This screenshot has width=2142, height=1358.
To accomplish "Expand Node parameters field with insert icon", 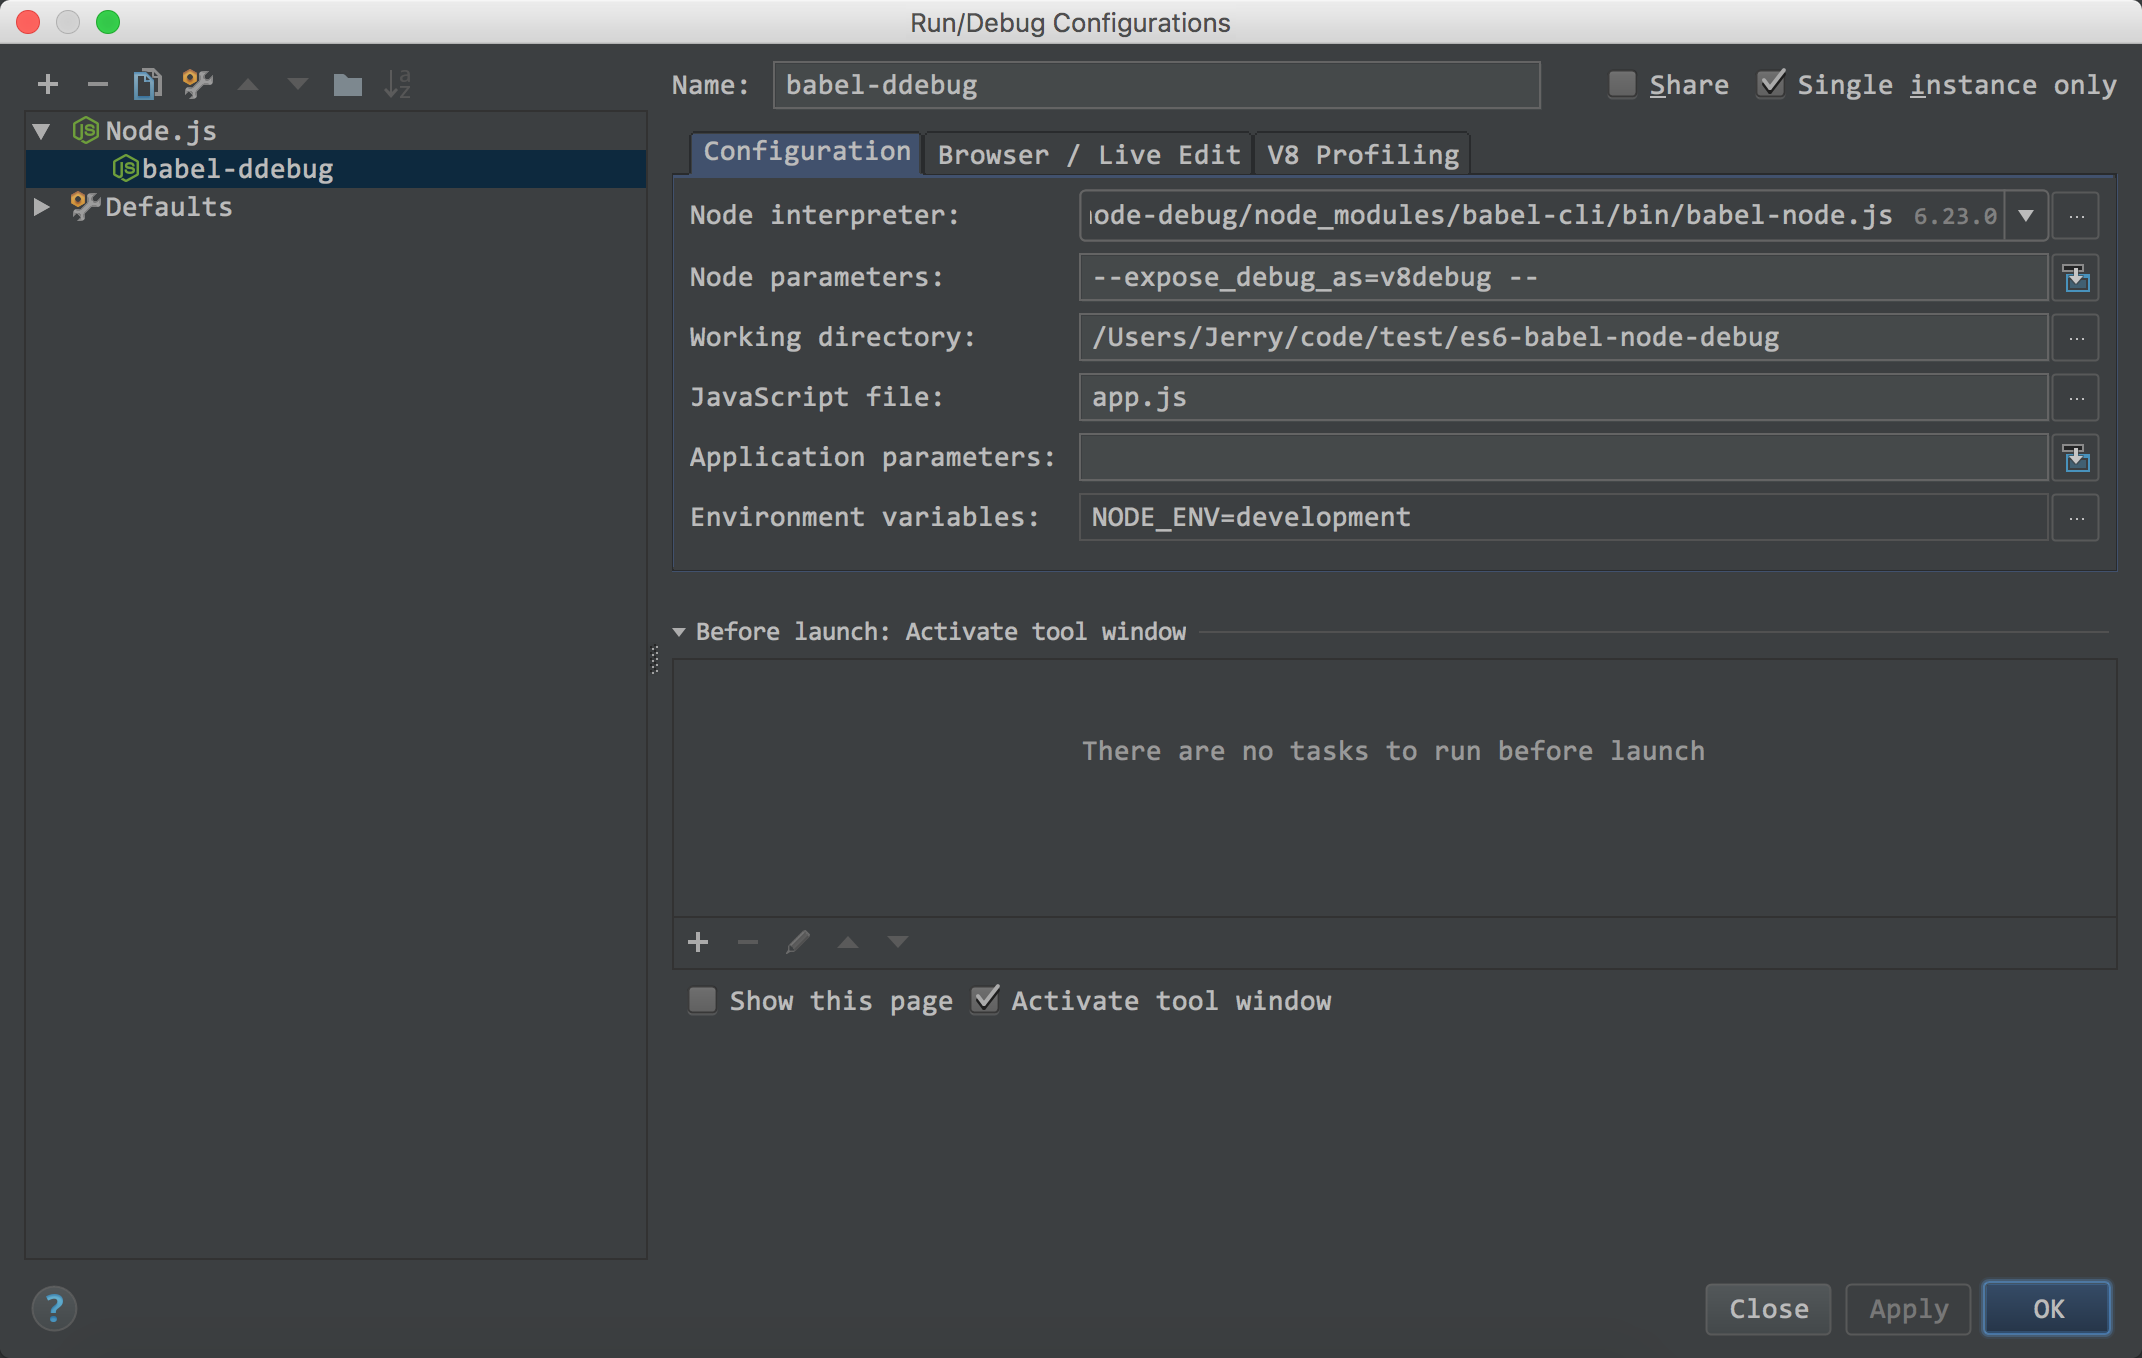I will pyautogui.click(x=2076, y=277).
